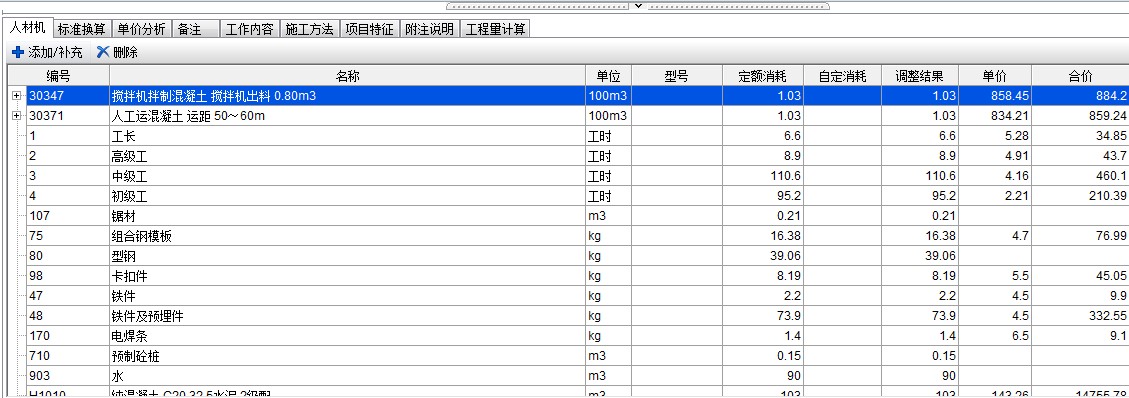The height and width of the screenshot is (398, 1129).
Task: Select the 组合钢模板 row
Action: [x=567, y=236]
